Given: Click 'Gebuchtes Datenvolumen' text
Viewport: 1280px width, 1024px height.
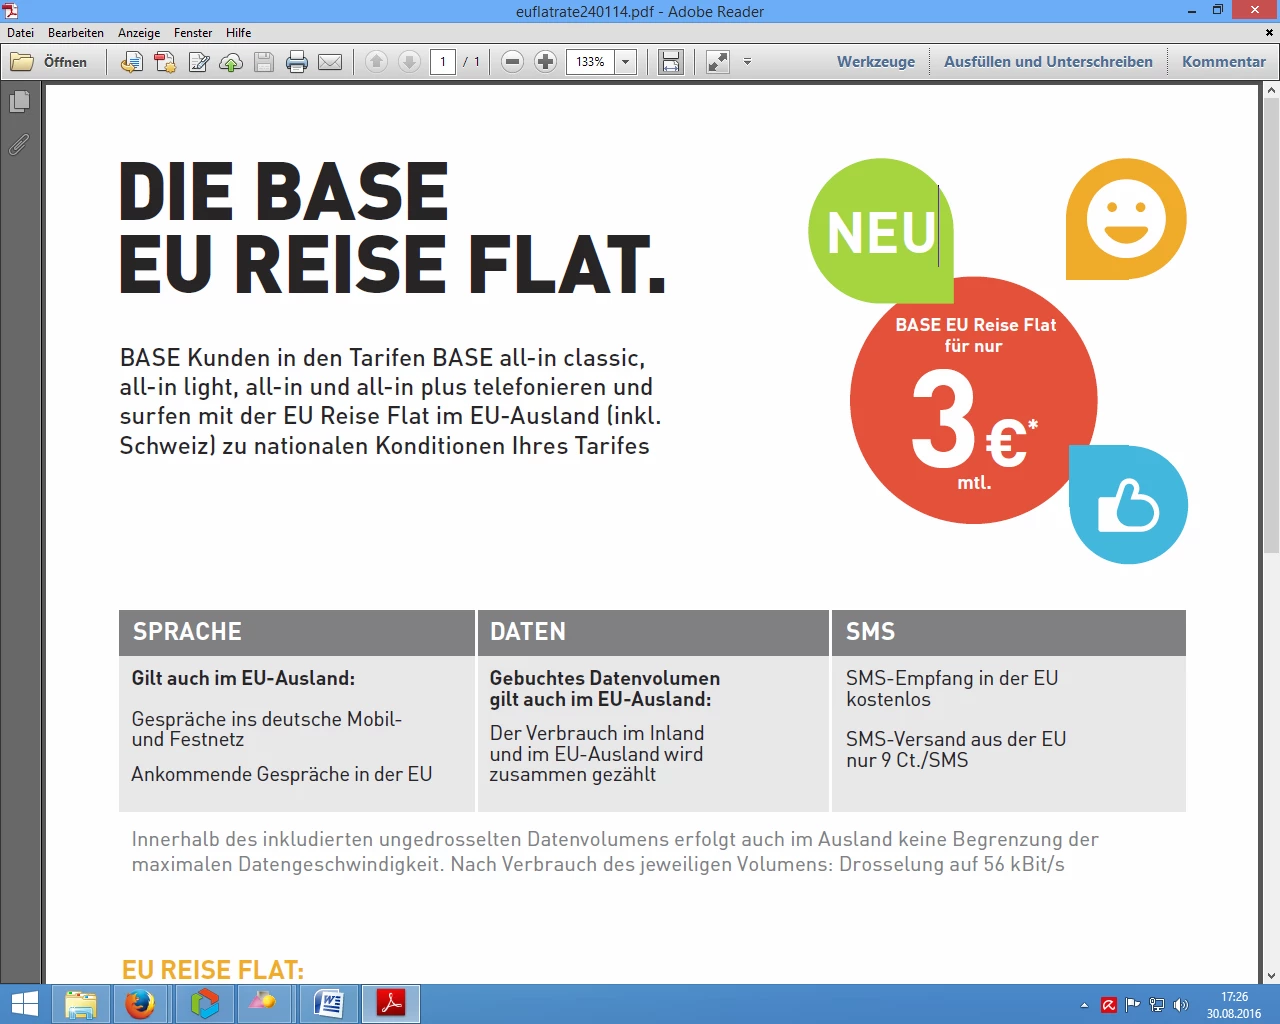Looking at the screenshot, I should click(605, 678).
